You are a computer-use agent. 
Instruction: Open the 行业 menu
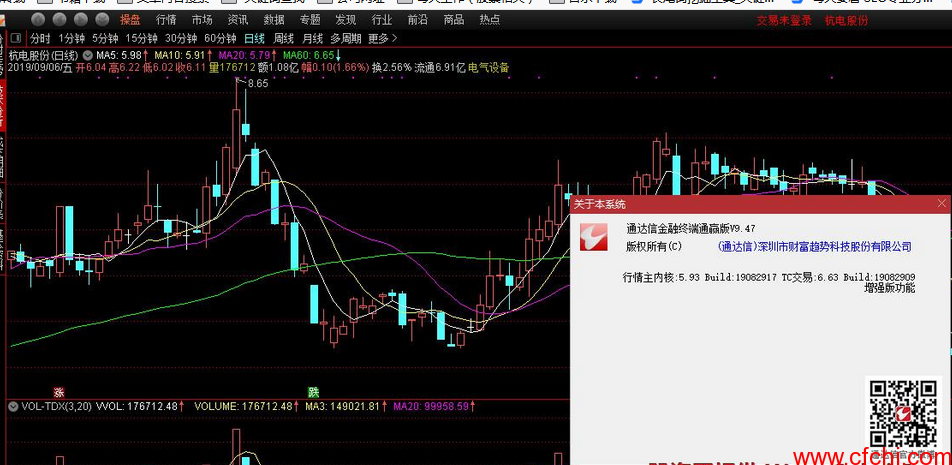[x=381, y=19]
